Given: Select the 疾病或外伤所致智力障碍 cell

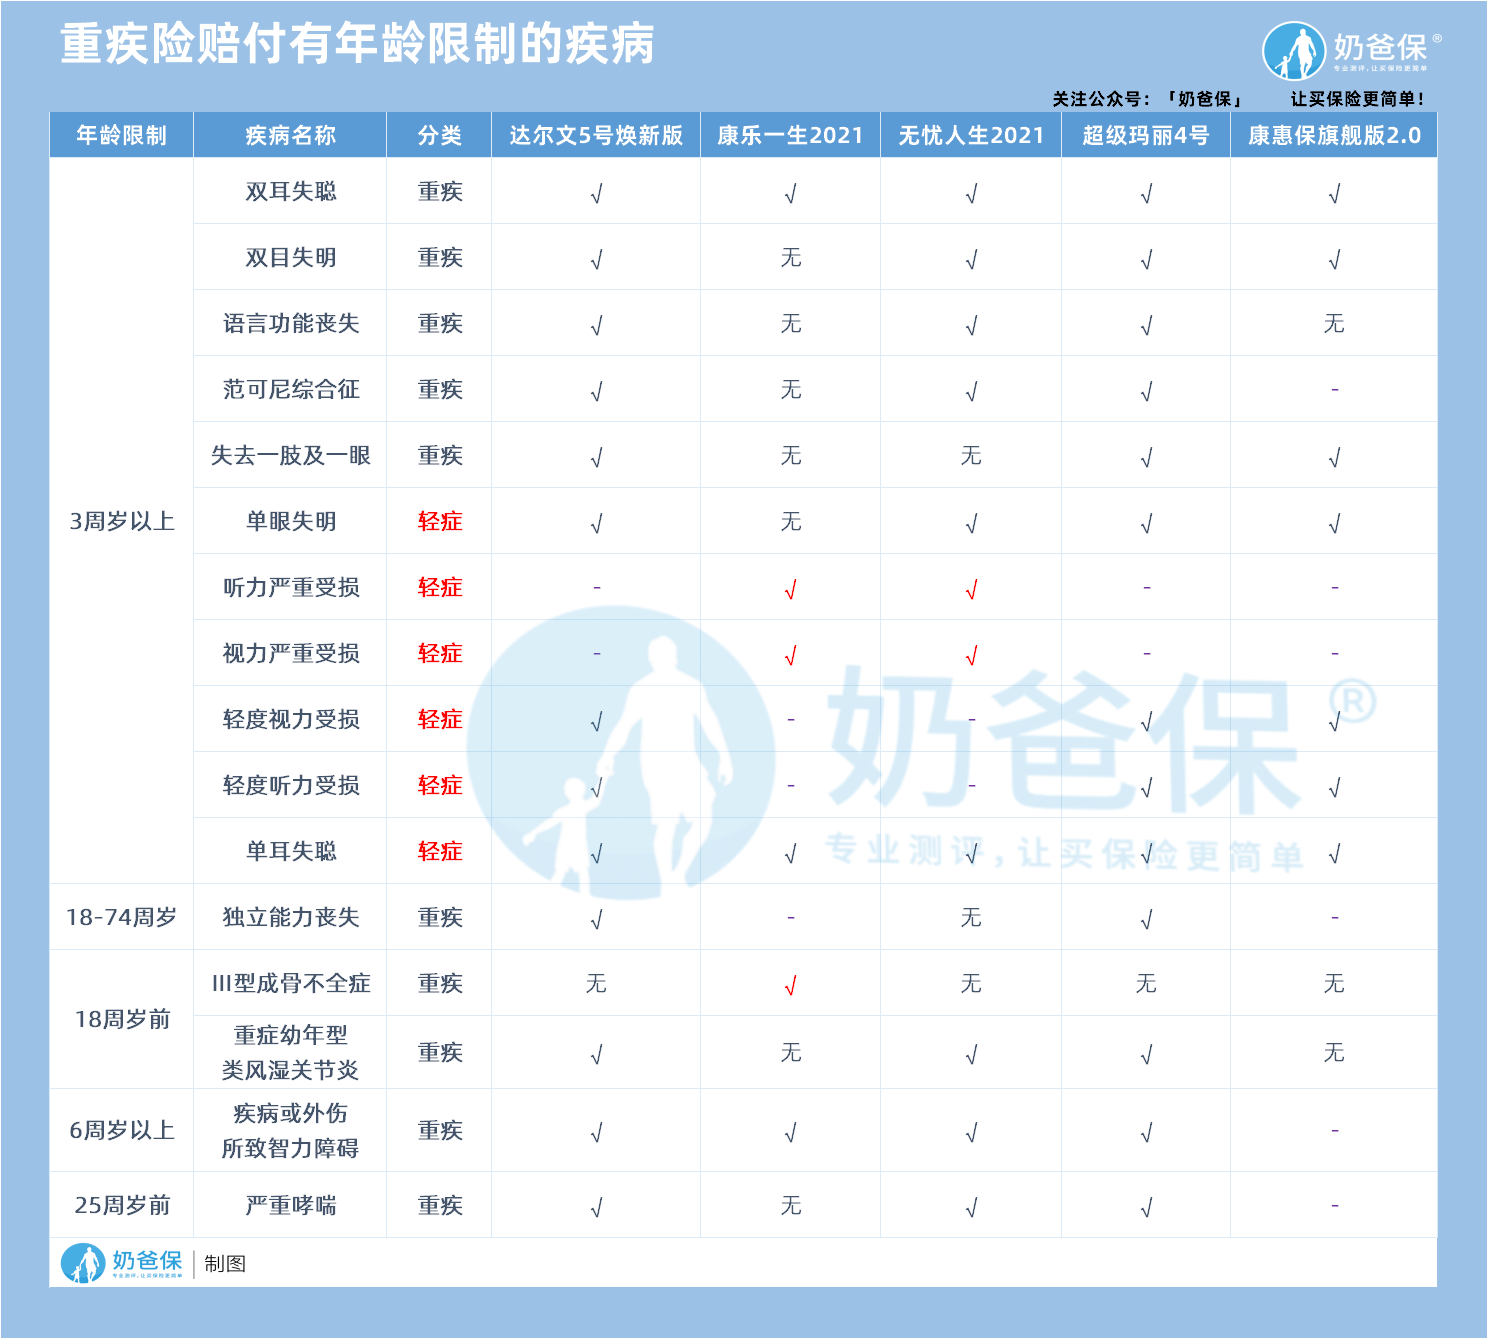Looking at the screenshot, I should pyautogui.click(x=290, y=1130).
